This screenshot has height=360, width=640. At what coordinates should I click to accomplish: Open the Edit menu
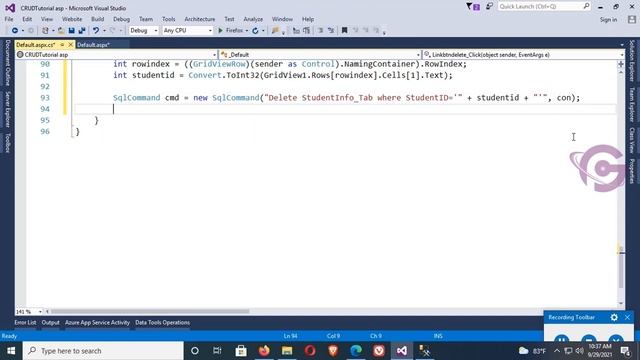pos(27,19)
